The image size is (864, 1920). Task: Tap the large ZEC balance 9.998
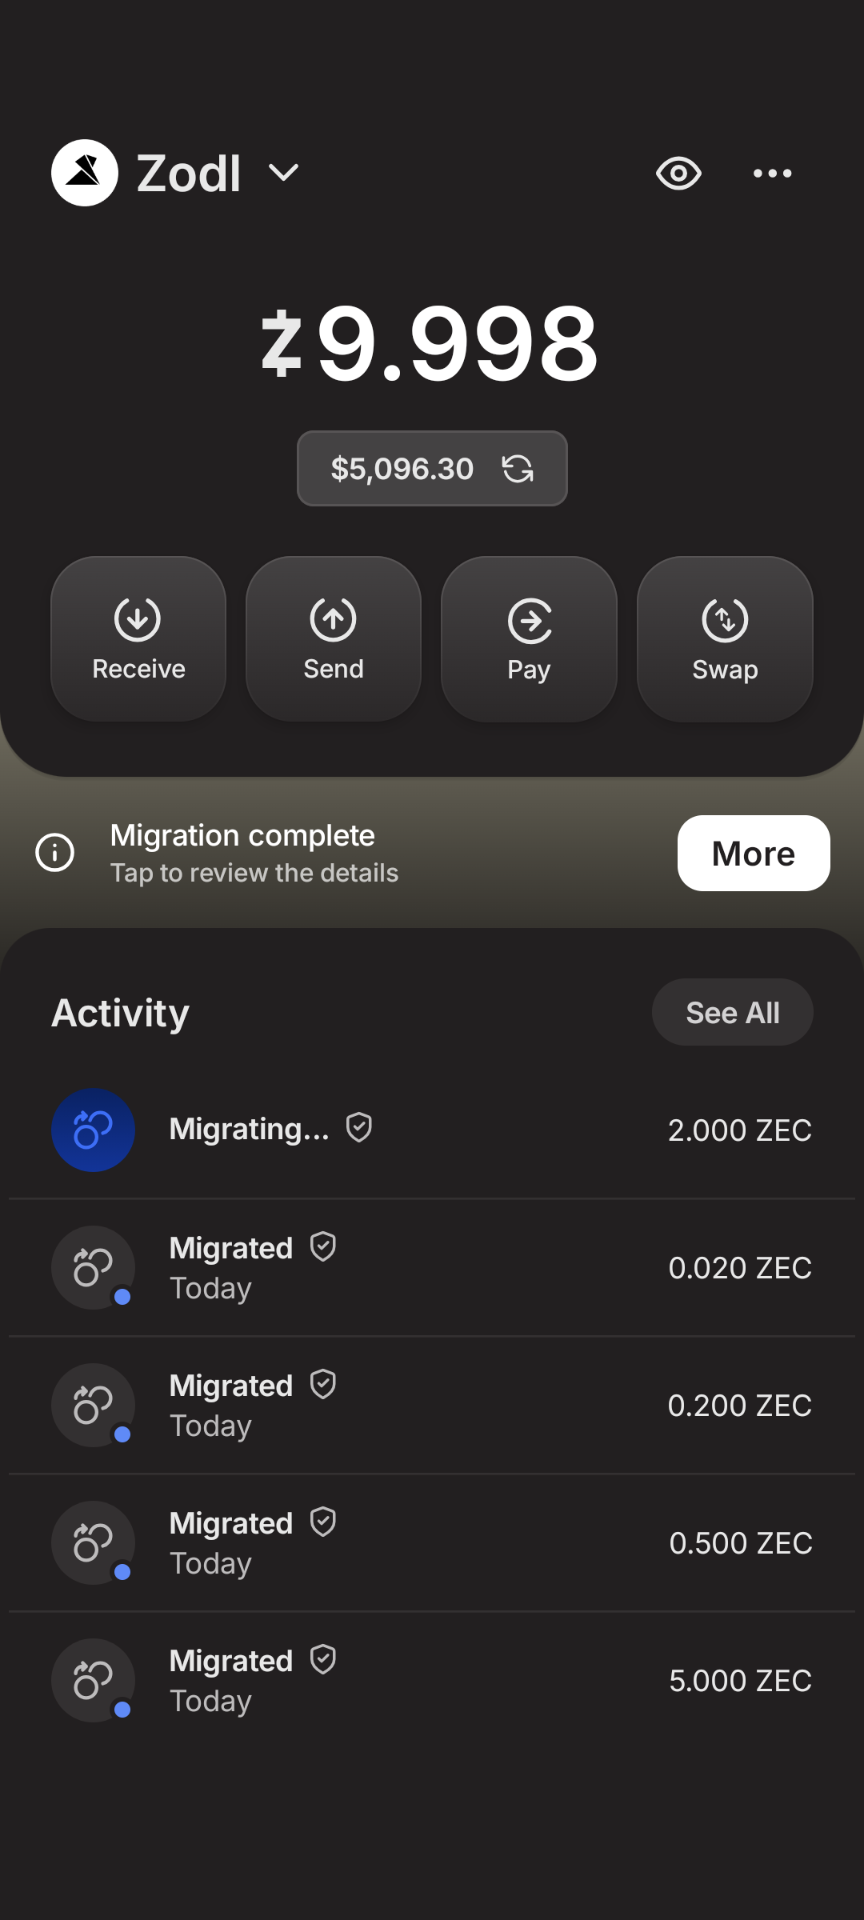point(430,343)
